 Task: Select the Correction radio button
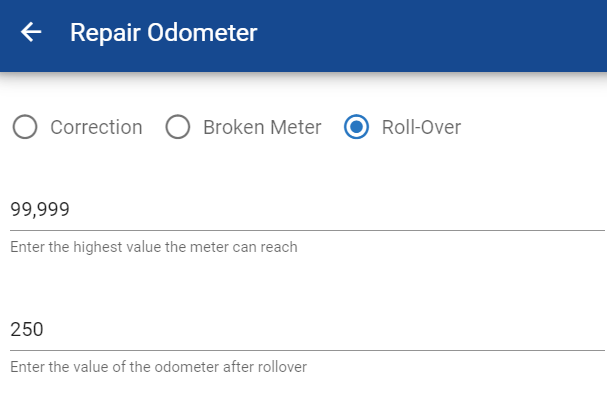coord(25,127)
